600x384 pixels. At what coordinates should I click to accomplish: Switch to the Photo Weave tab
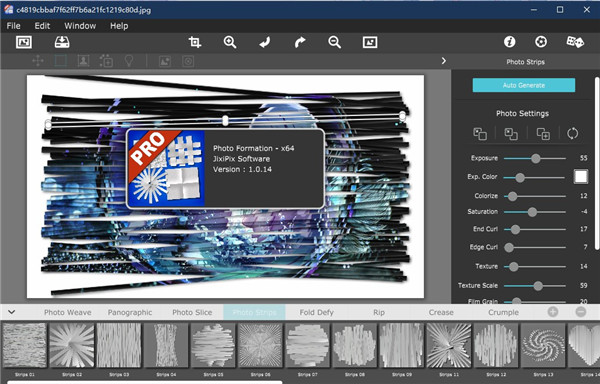point(68,312)
